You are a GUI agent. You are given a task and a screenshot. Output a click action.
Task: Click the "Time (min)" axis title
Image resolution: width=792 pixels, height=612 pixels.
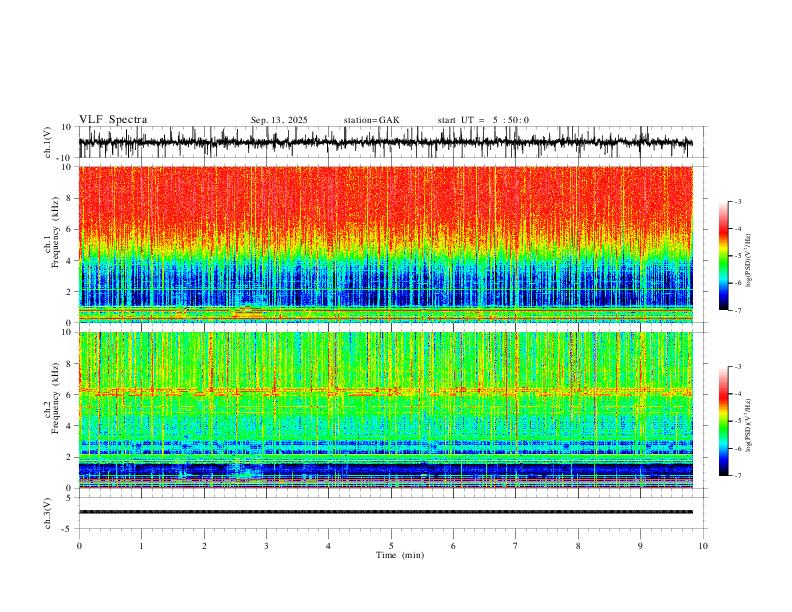400,555
